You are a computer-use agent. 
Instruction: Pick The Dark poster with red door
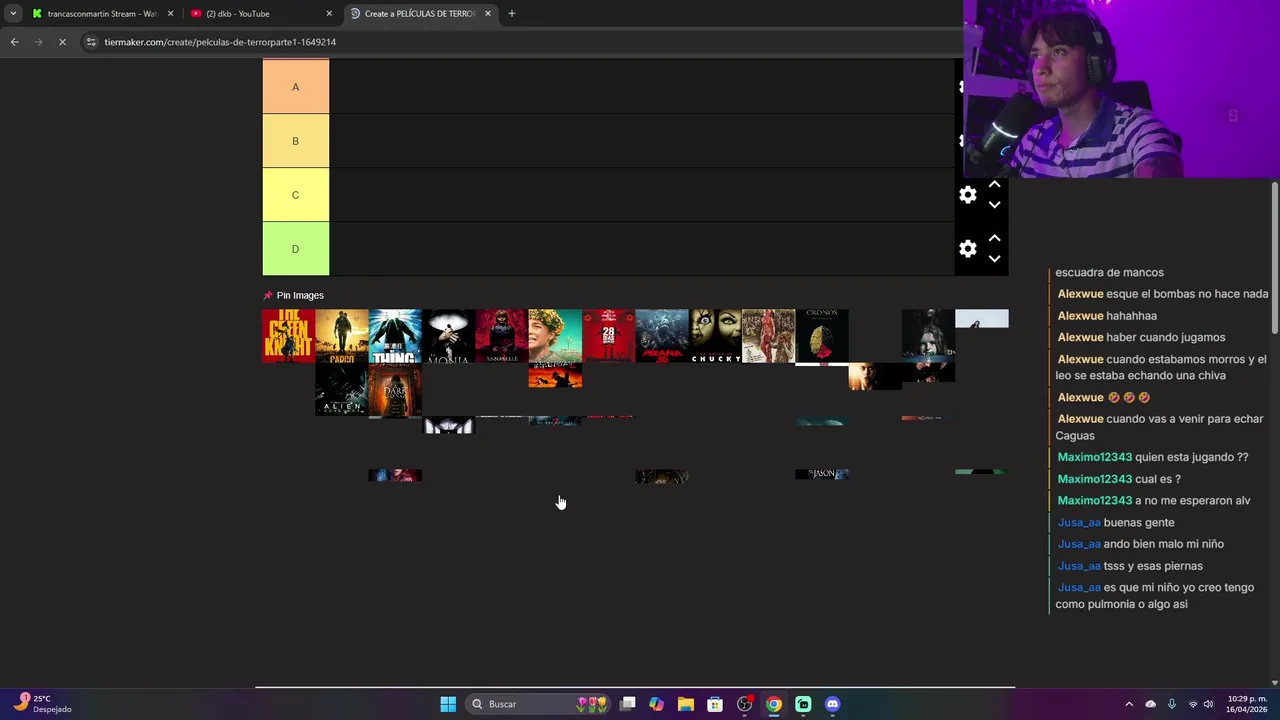(x=395, y=389)
